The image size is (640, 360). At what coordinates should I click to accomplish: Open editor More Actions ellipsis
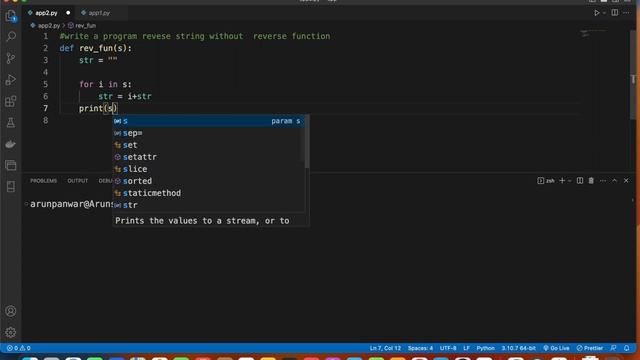click(x=626, y=13)
